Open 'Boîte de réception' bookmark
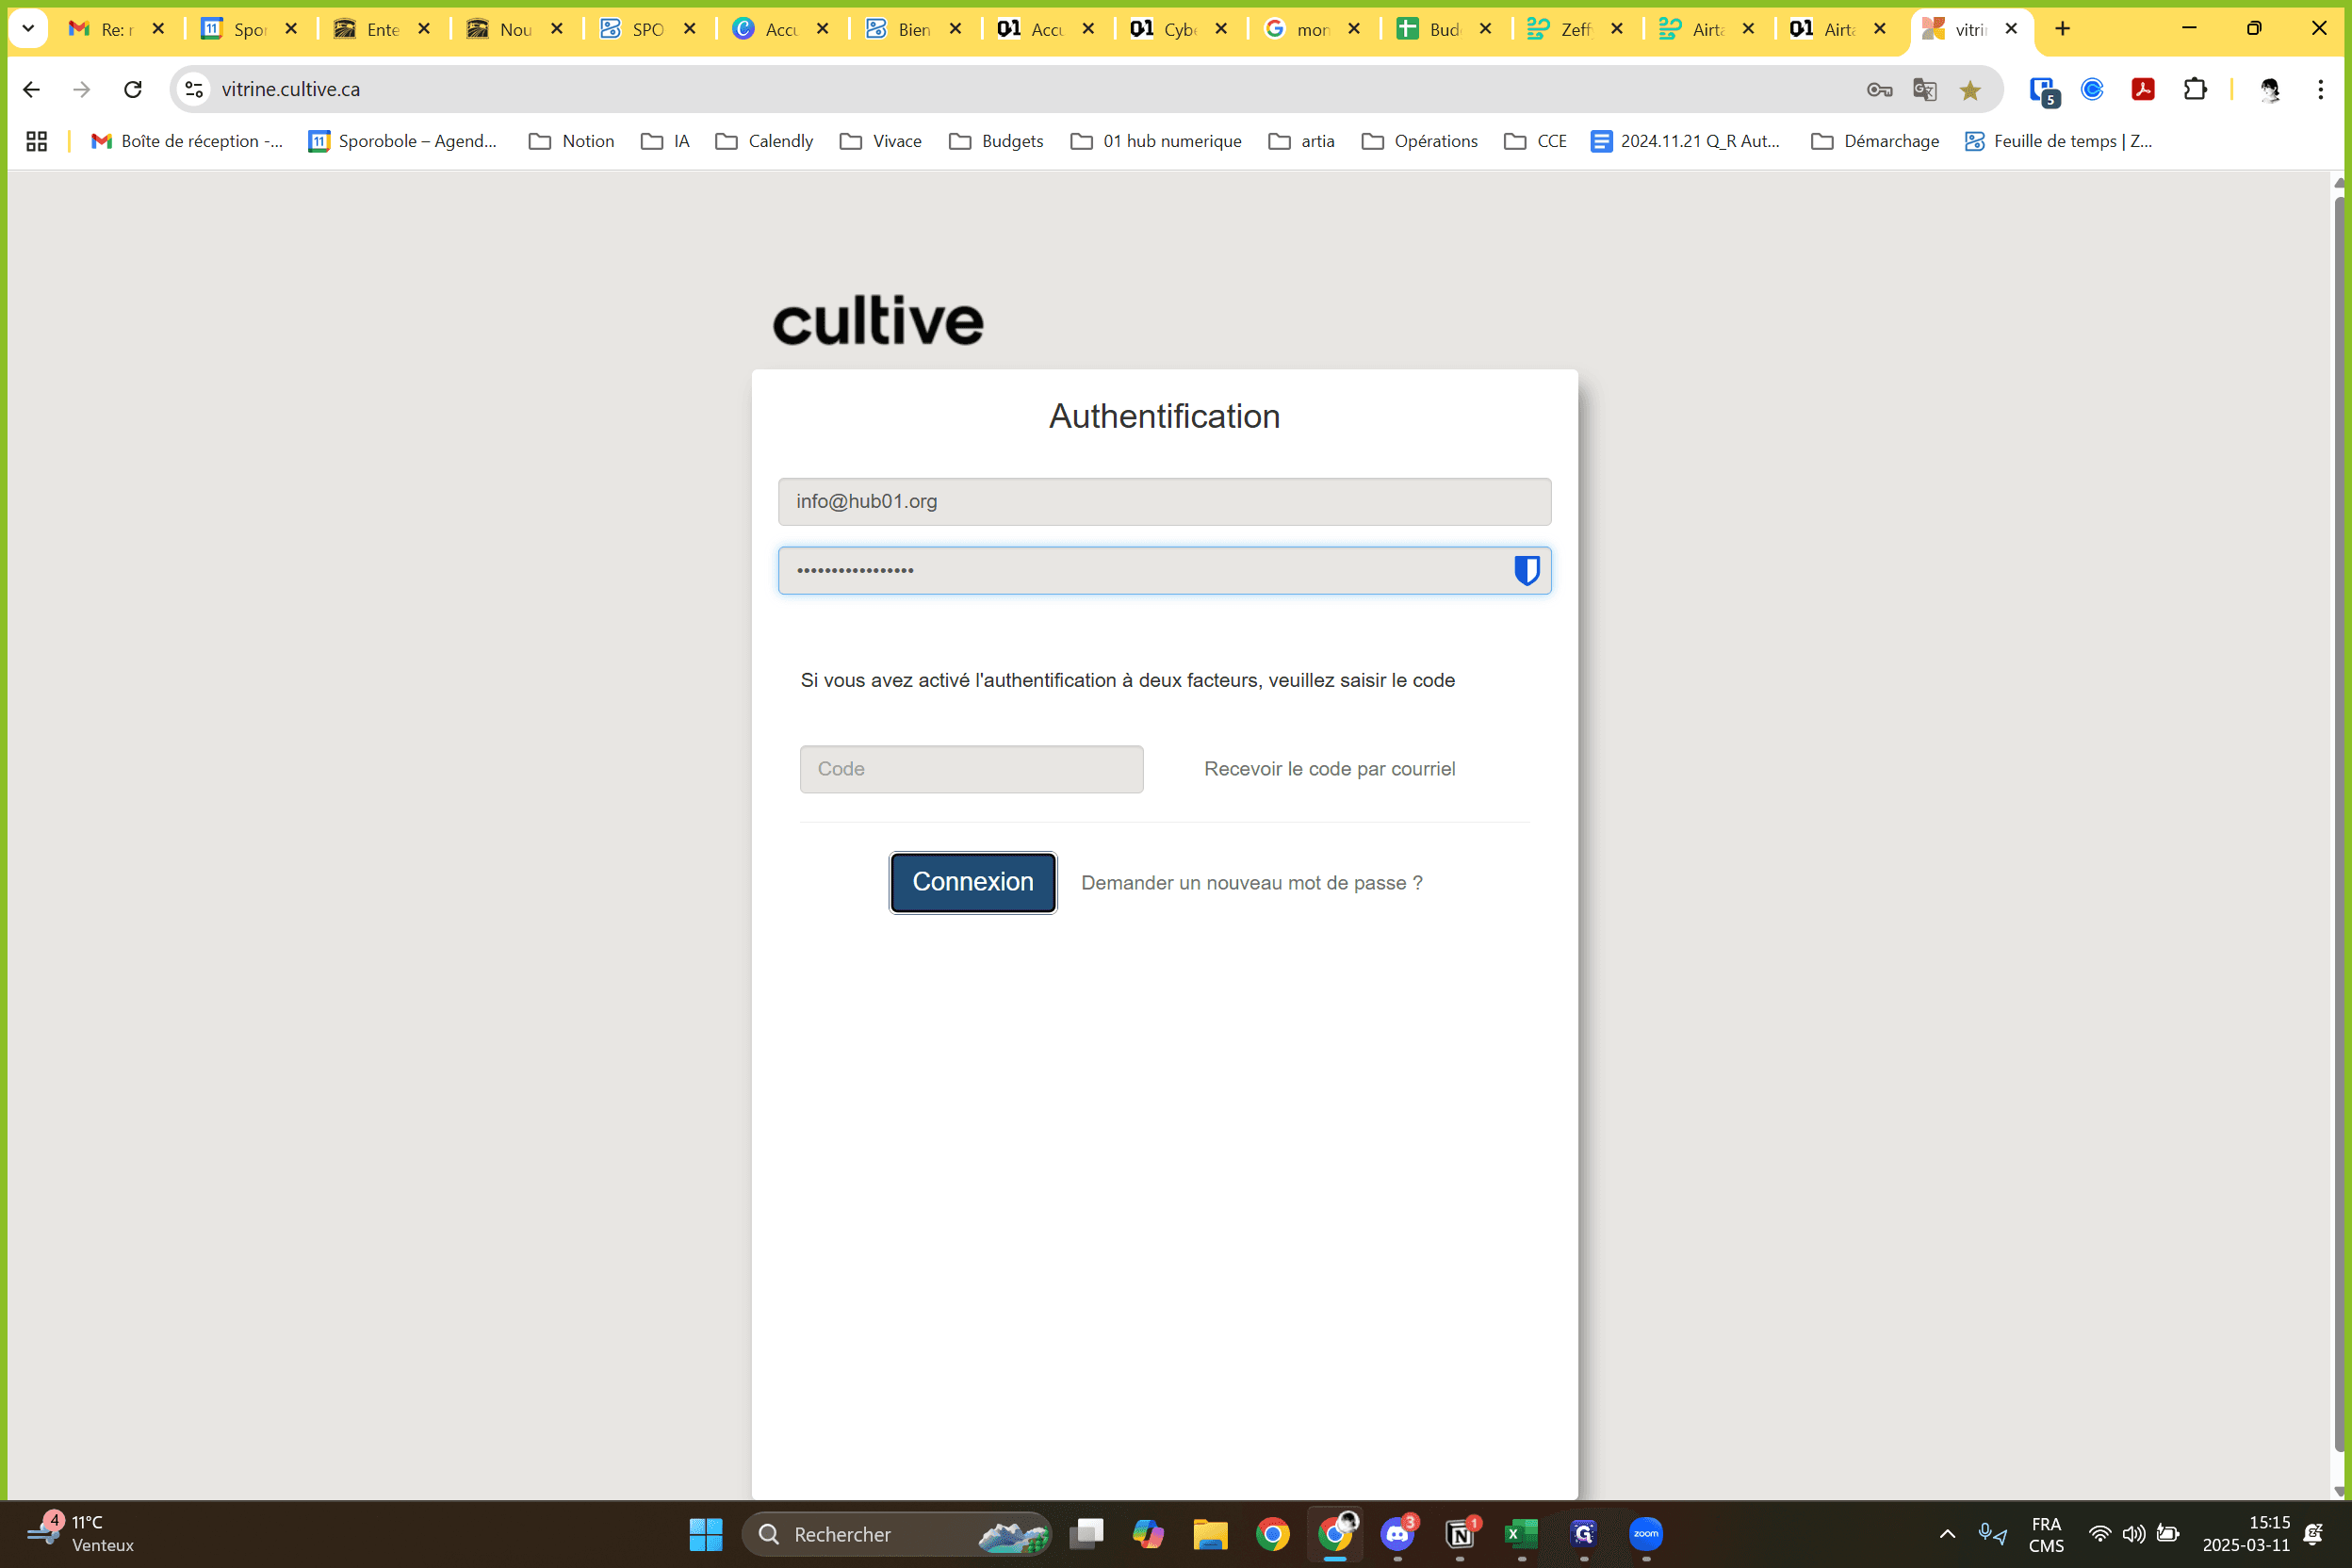The image size is (2352, 1568). pyautogui.click(x=187, y=141)
